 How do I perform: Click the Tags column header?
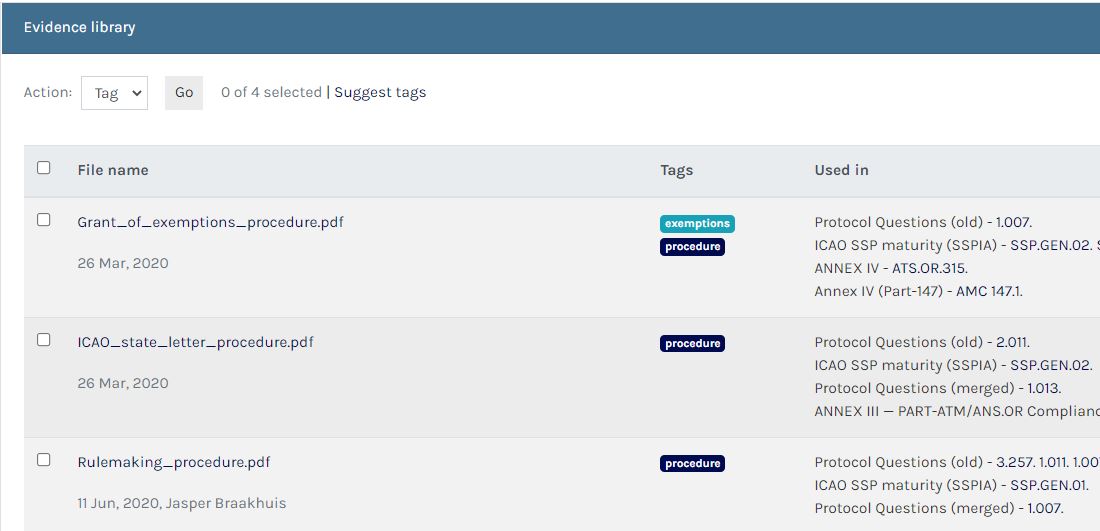coord(676,170)
